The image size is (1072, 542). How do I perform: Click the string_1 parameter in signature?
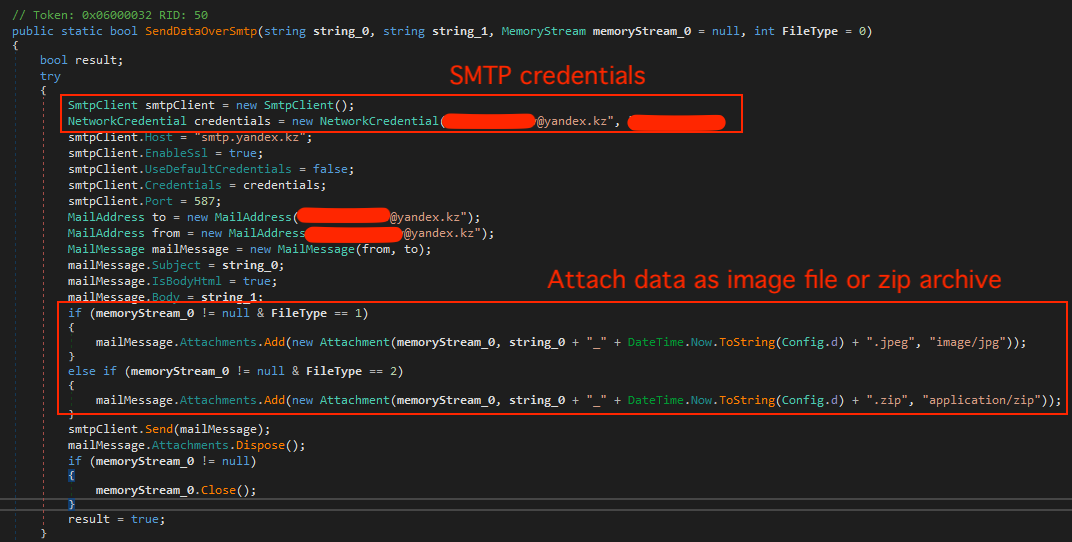[459, 31]
